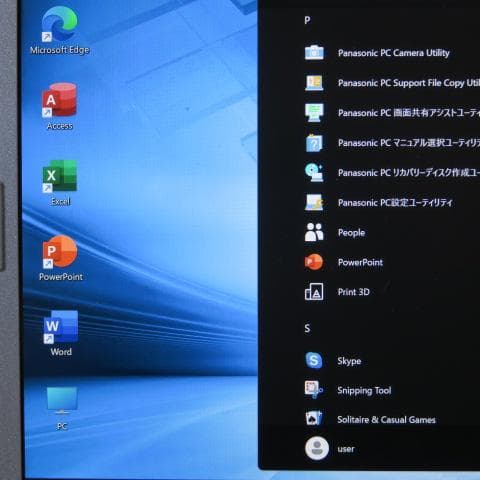This screenshot has width=480, height=480.
Task: Launch Panasonic PC Camera Utility from list
Action: (394, 53)
